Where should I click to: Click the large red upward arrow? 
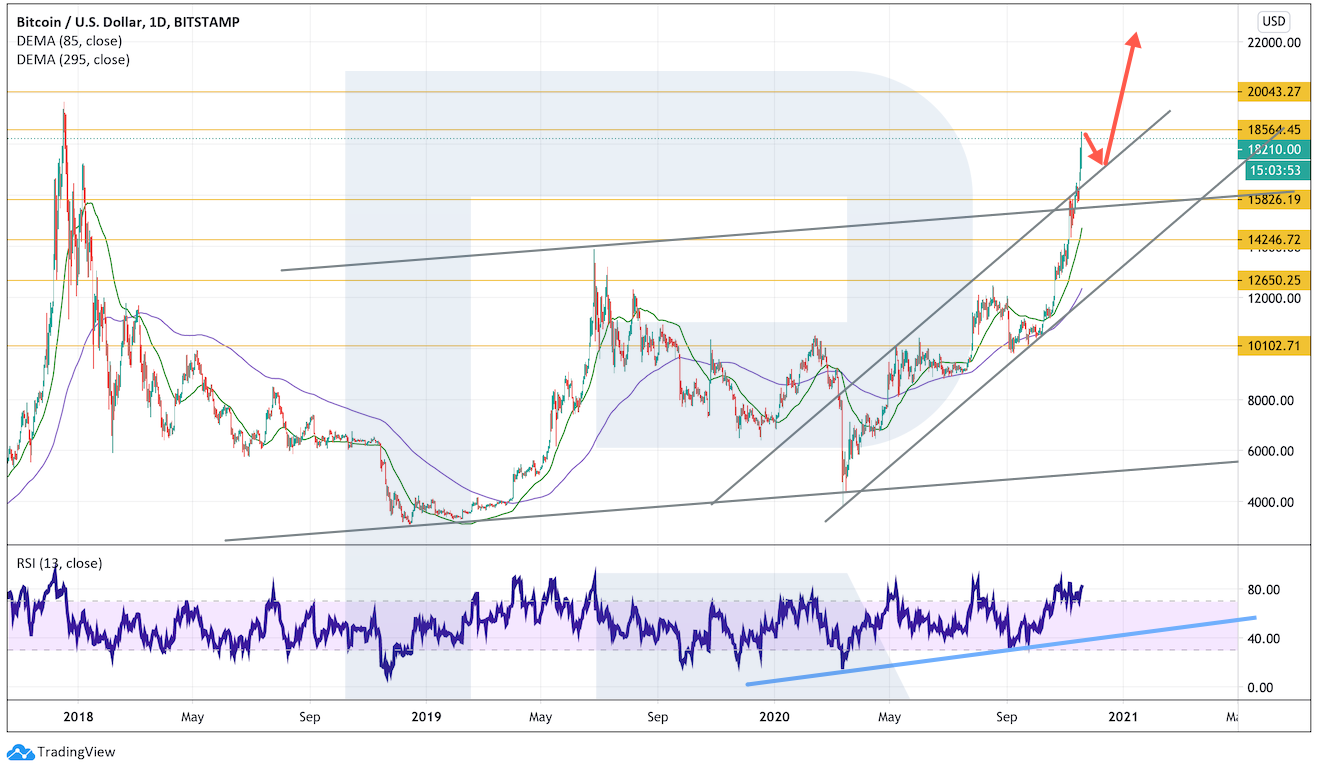pos(1126,90)
